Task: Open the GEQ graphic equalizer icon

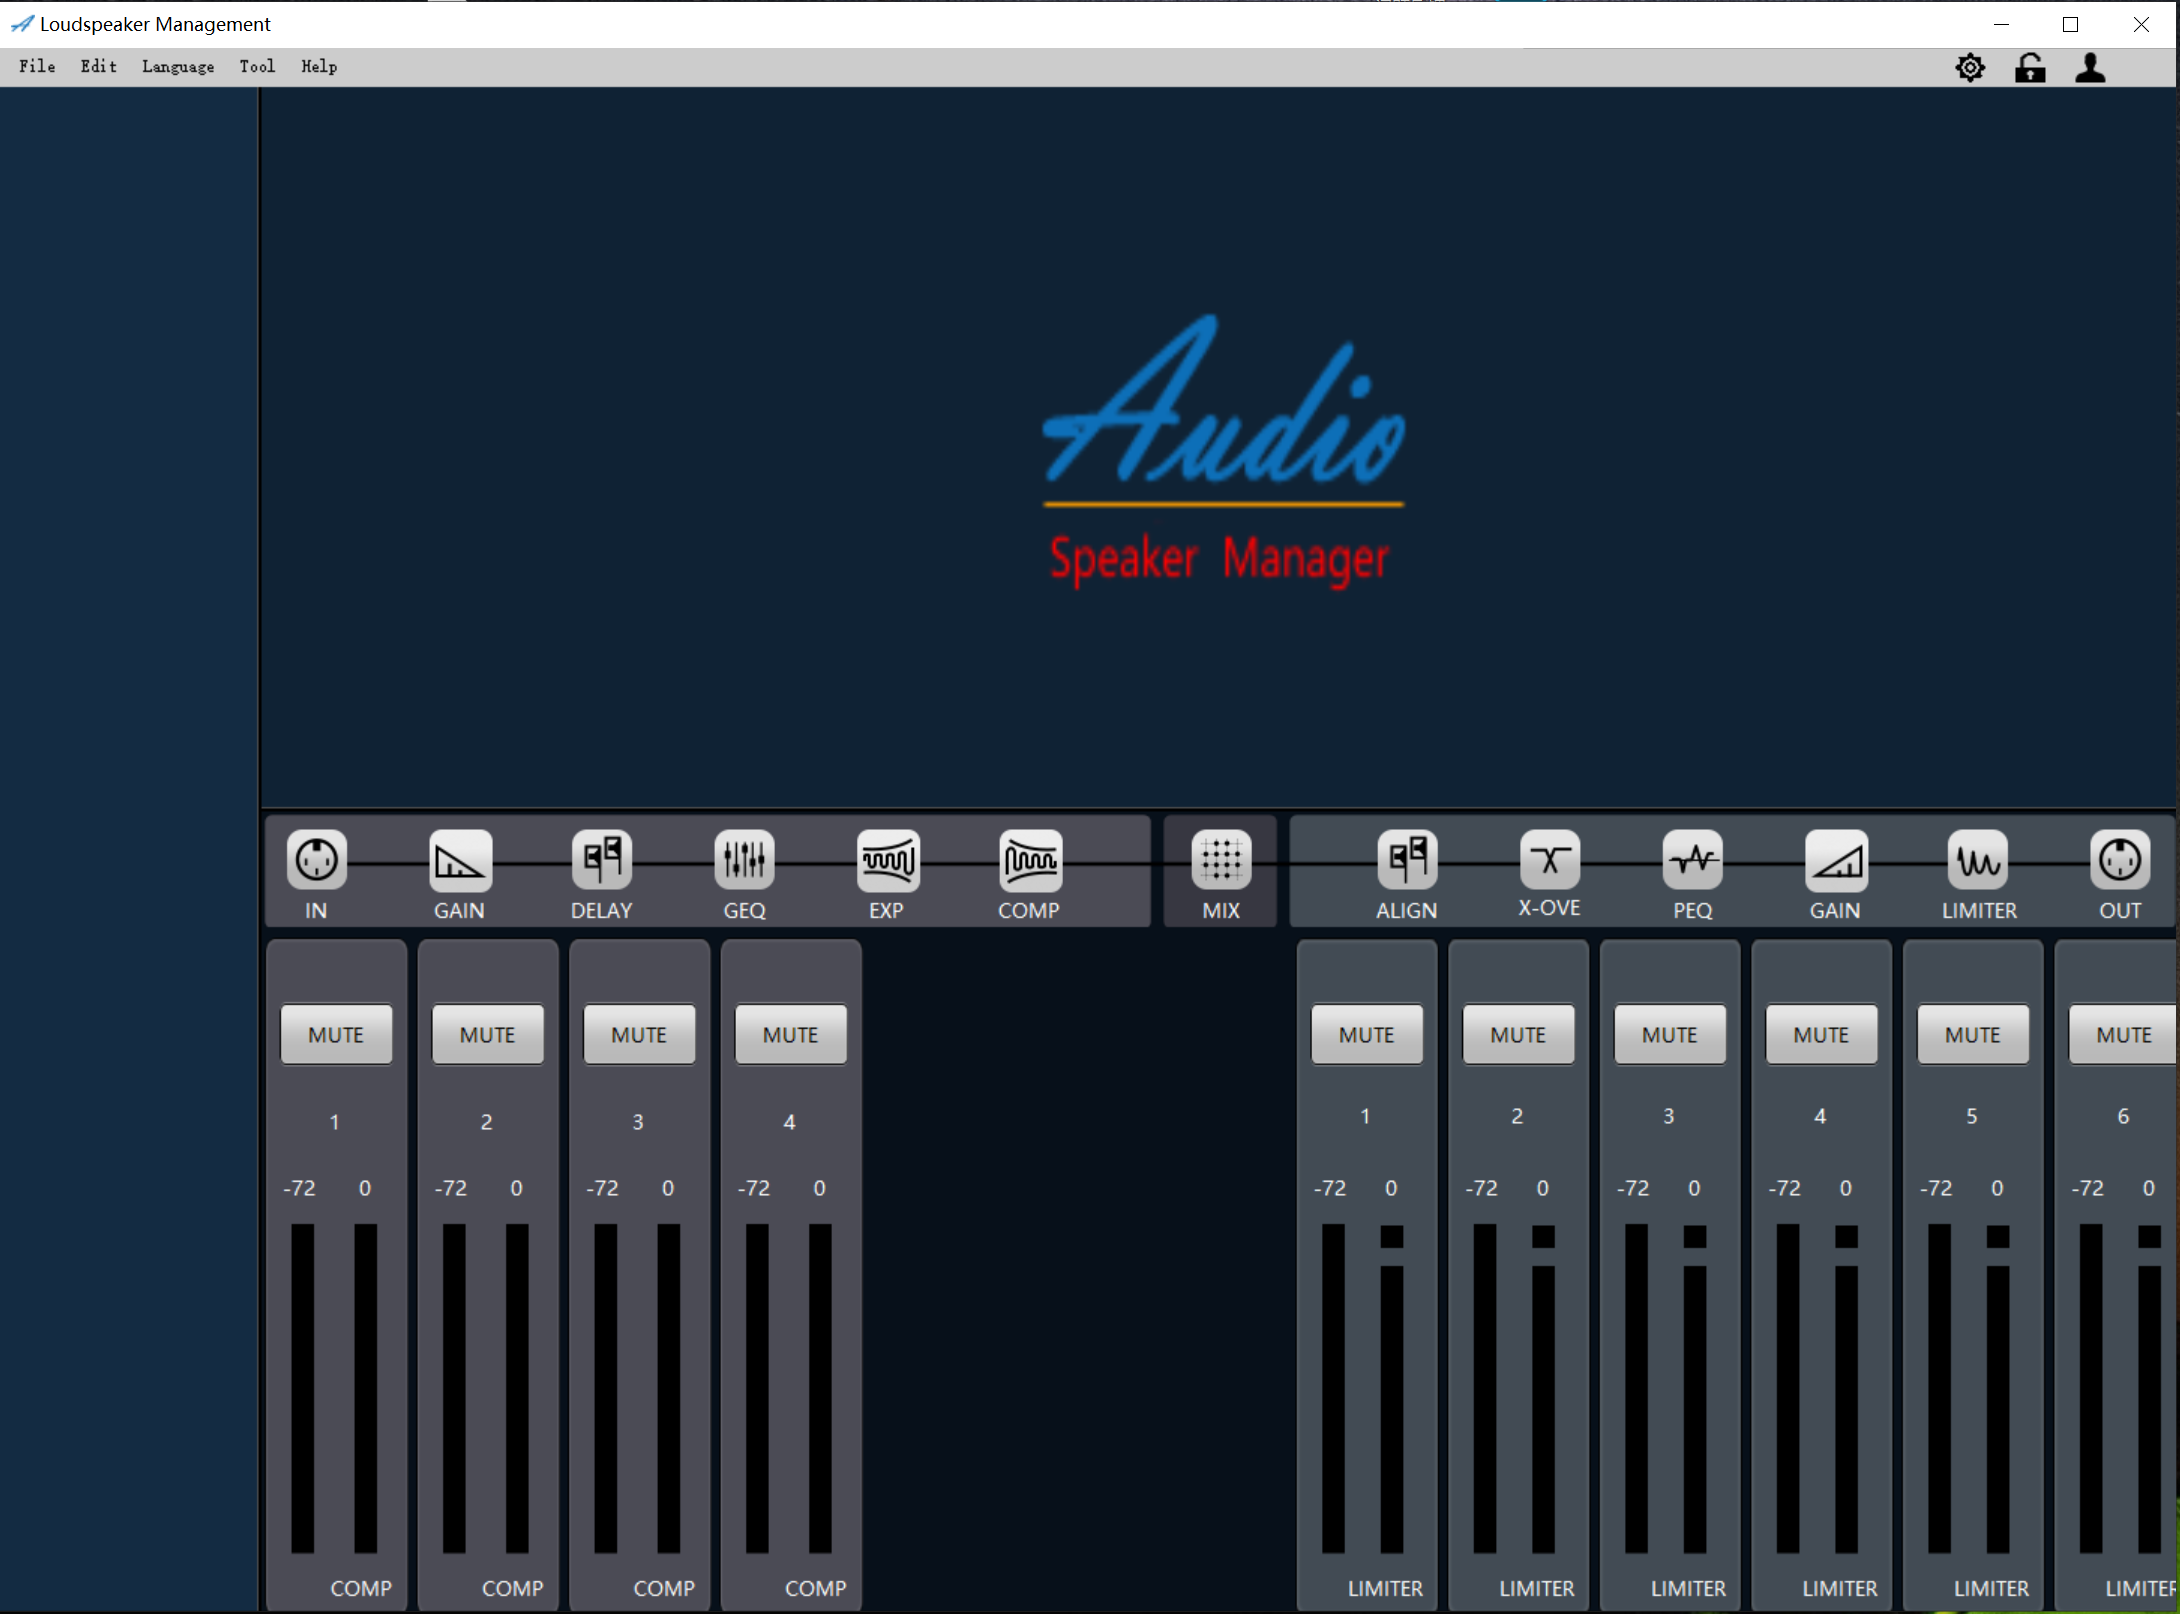Action: click(745, 860)
